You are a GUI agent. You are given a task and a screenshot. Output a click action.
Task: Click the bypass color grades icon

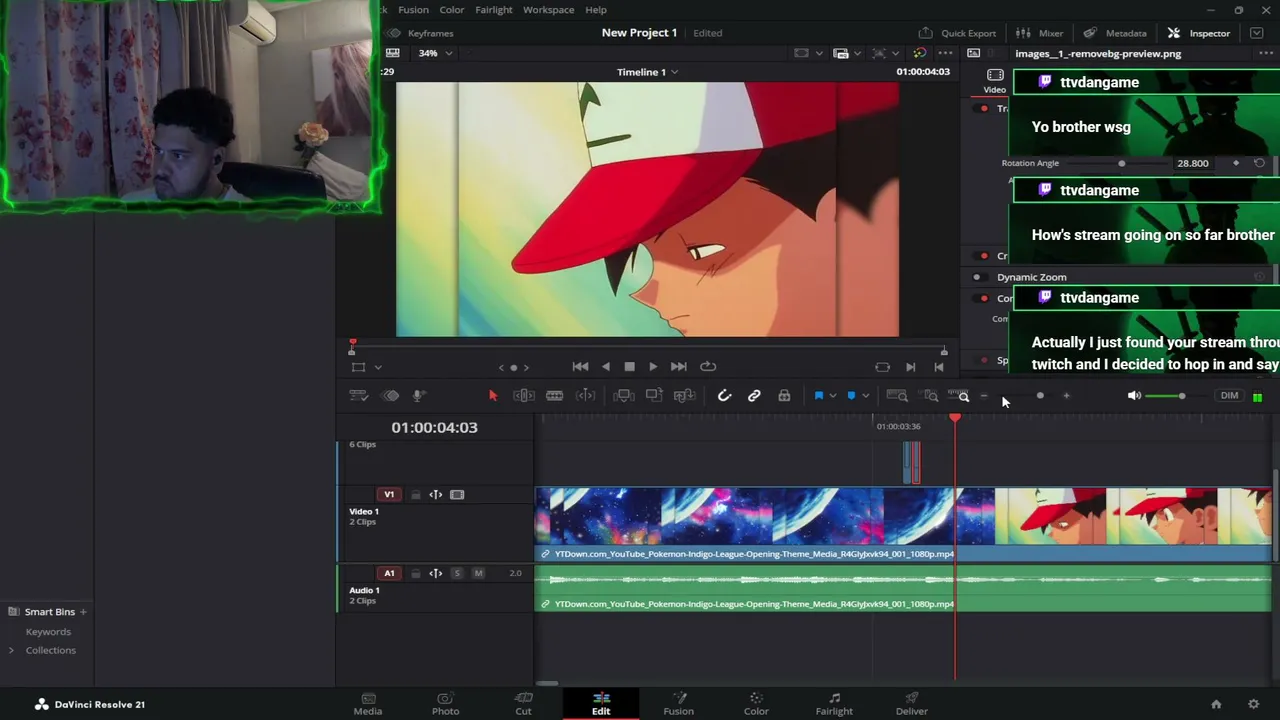pos(919,53)
